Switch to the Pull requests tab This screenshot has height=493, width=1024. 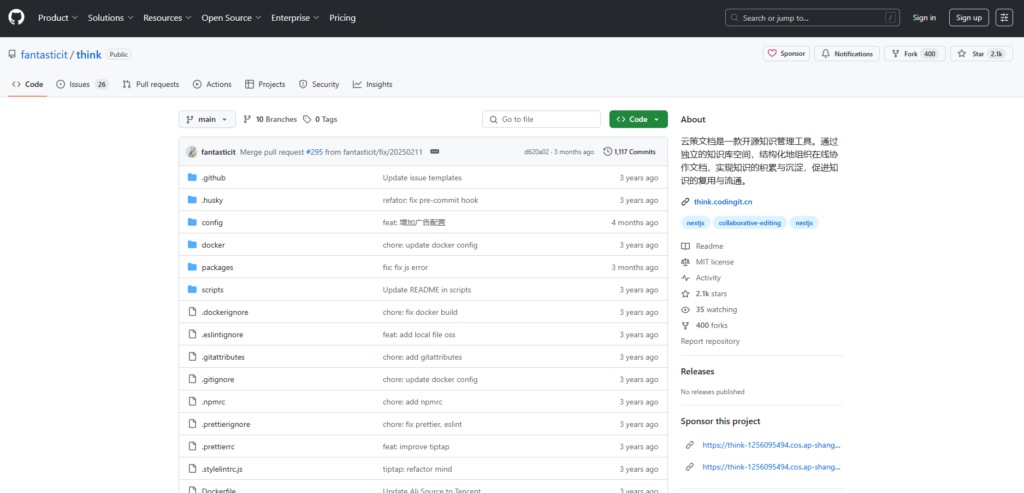(x=151, y=85)
